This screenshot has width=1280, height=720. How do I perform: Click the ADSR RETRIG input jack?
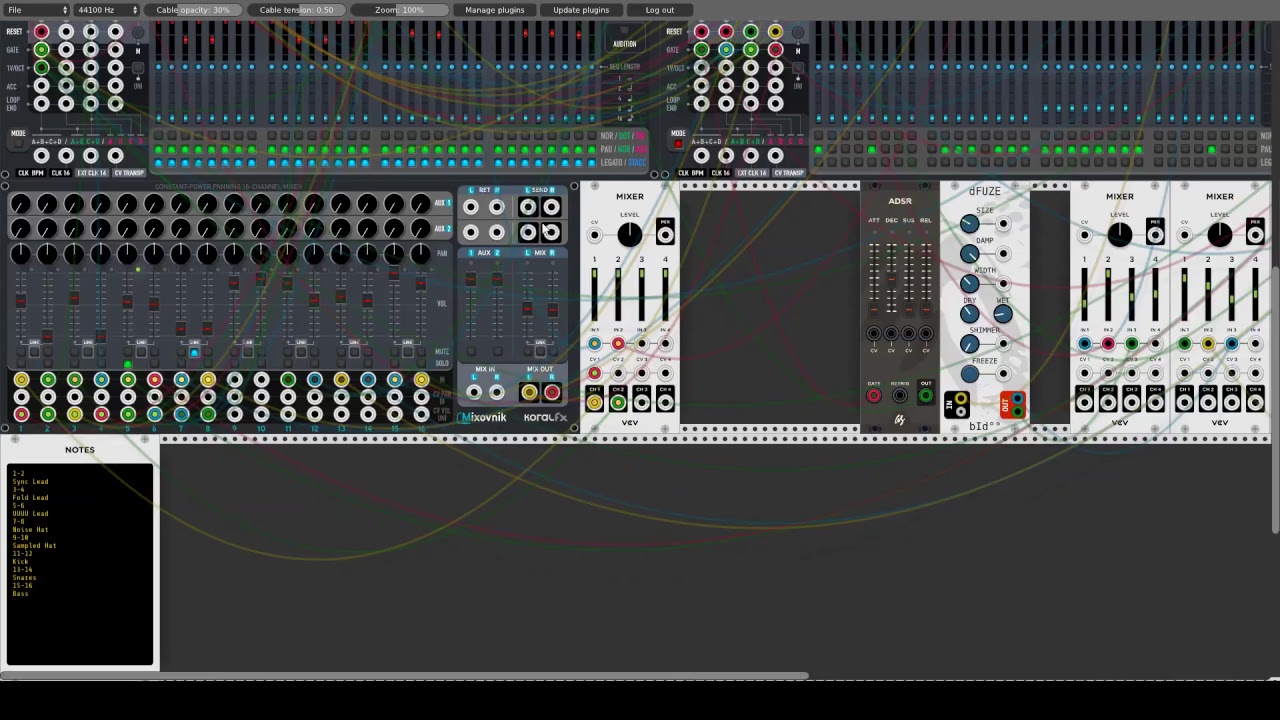pyautogui.click(x=900, y=396)
